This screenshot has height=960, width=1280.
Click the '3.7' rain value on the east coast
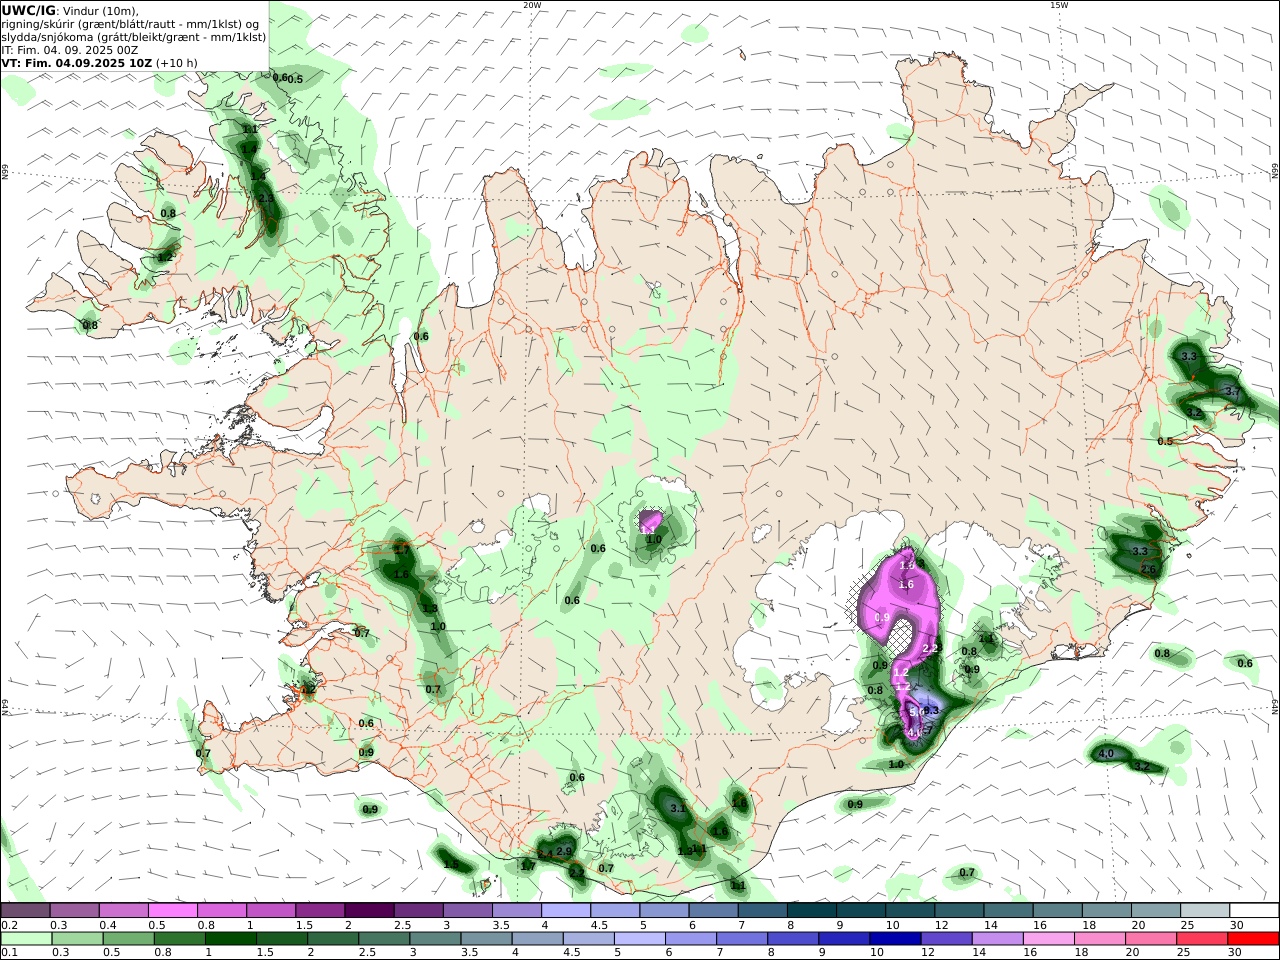[1232, 392]
